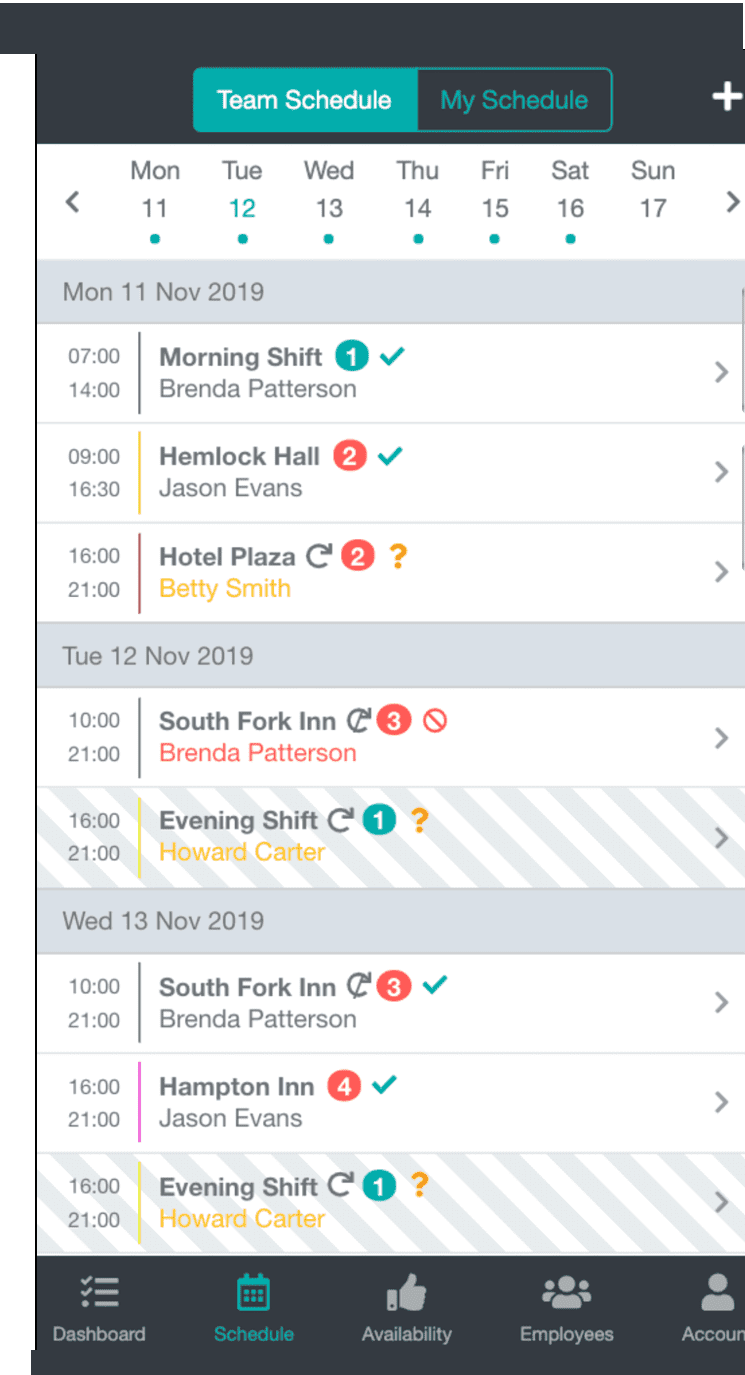Viewport: 745px width, 1375px height.
Task: Click Hotel Plaza repeat shift icon
Action: [319, 556]
